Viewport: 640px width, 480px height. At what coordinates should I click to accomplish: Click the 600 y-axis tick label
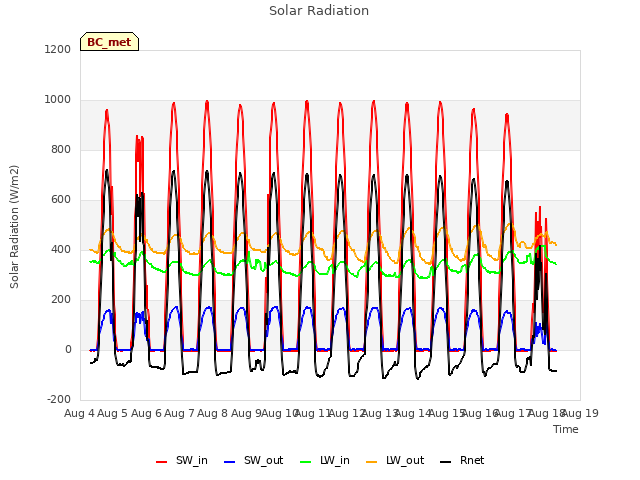[x=61, y=200]
